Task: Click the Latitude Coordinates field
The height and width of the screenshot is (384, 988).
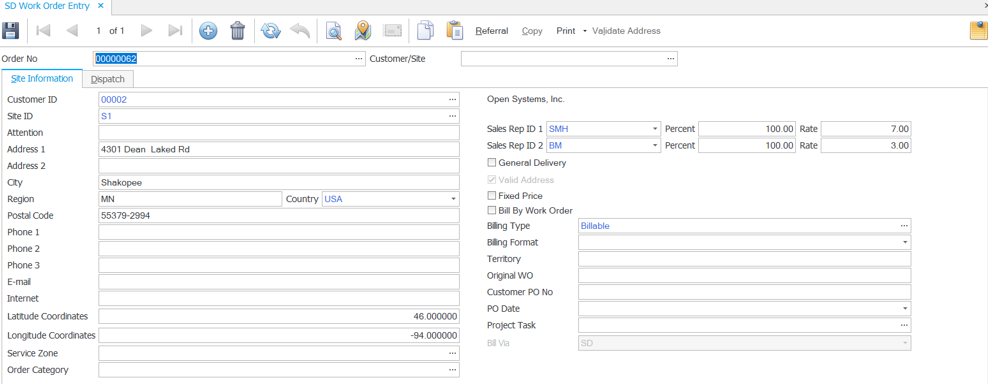Action: coord(279,316)
